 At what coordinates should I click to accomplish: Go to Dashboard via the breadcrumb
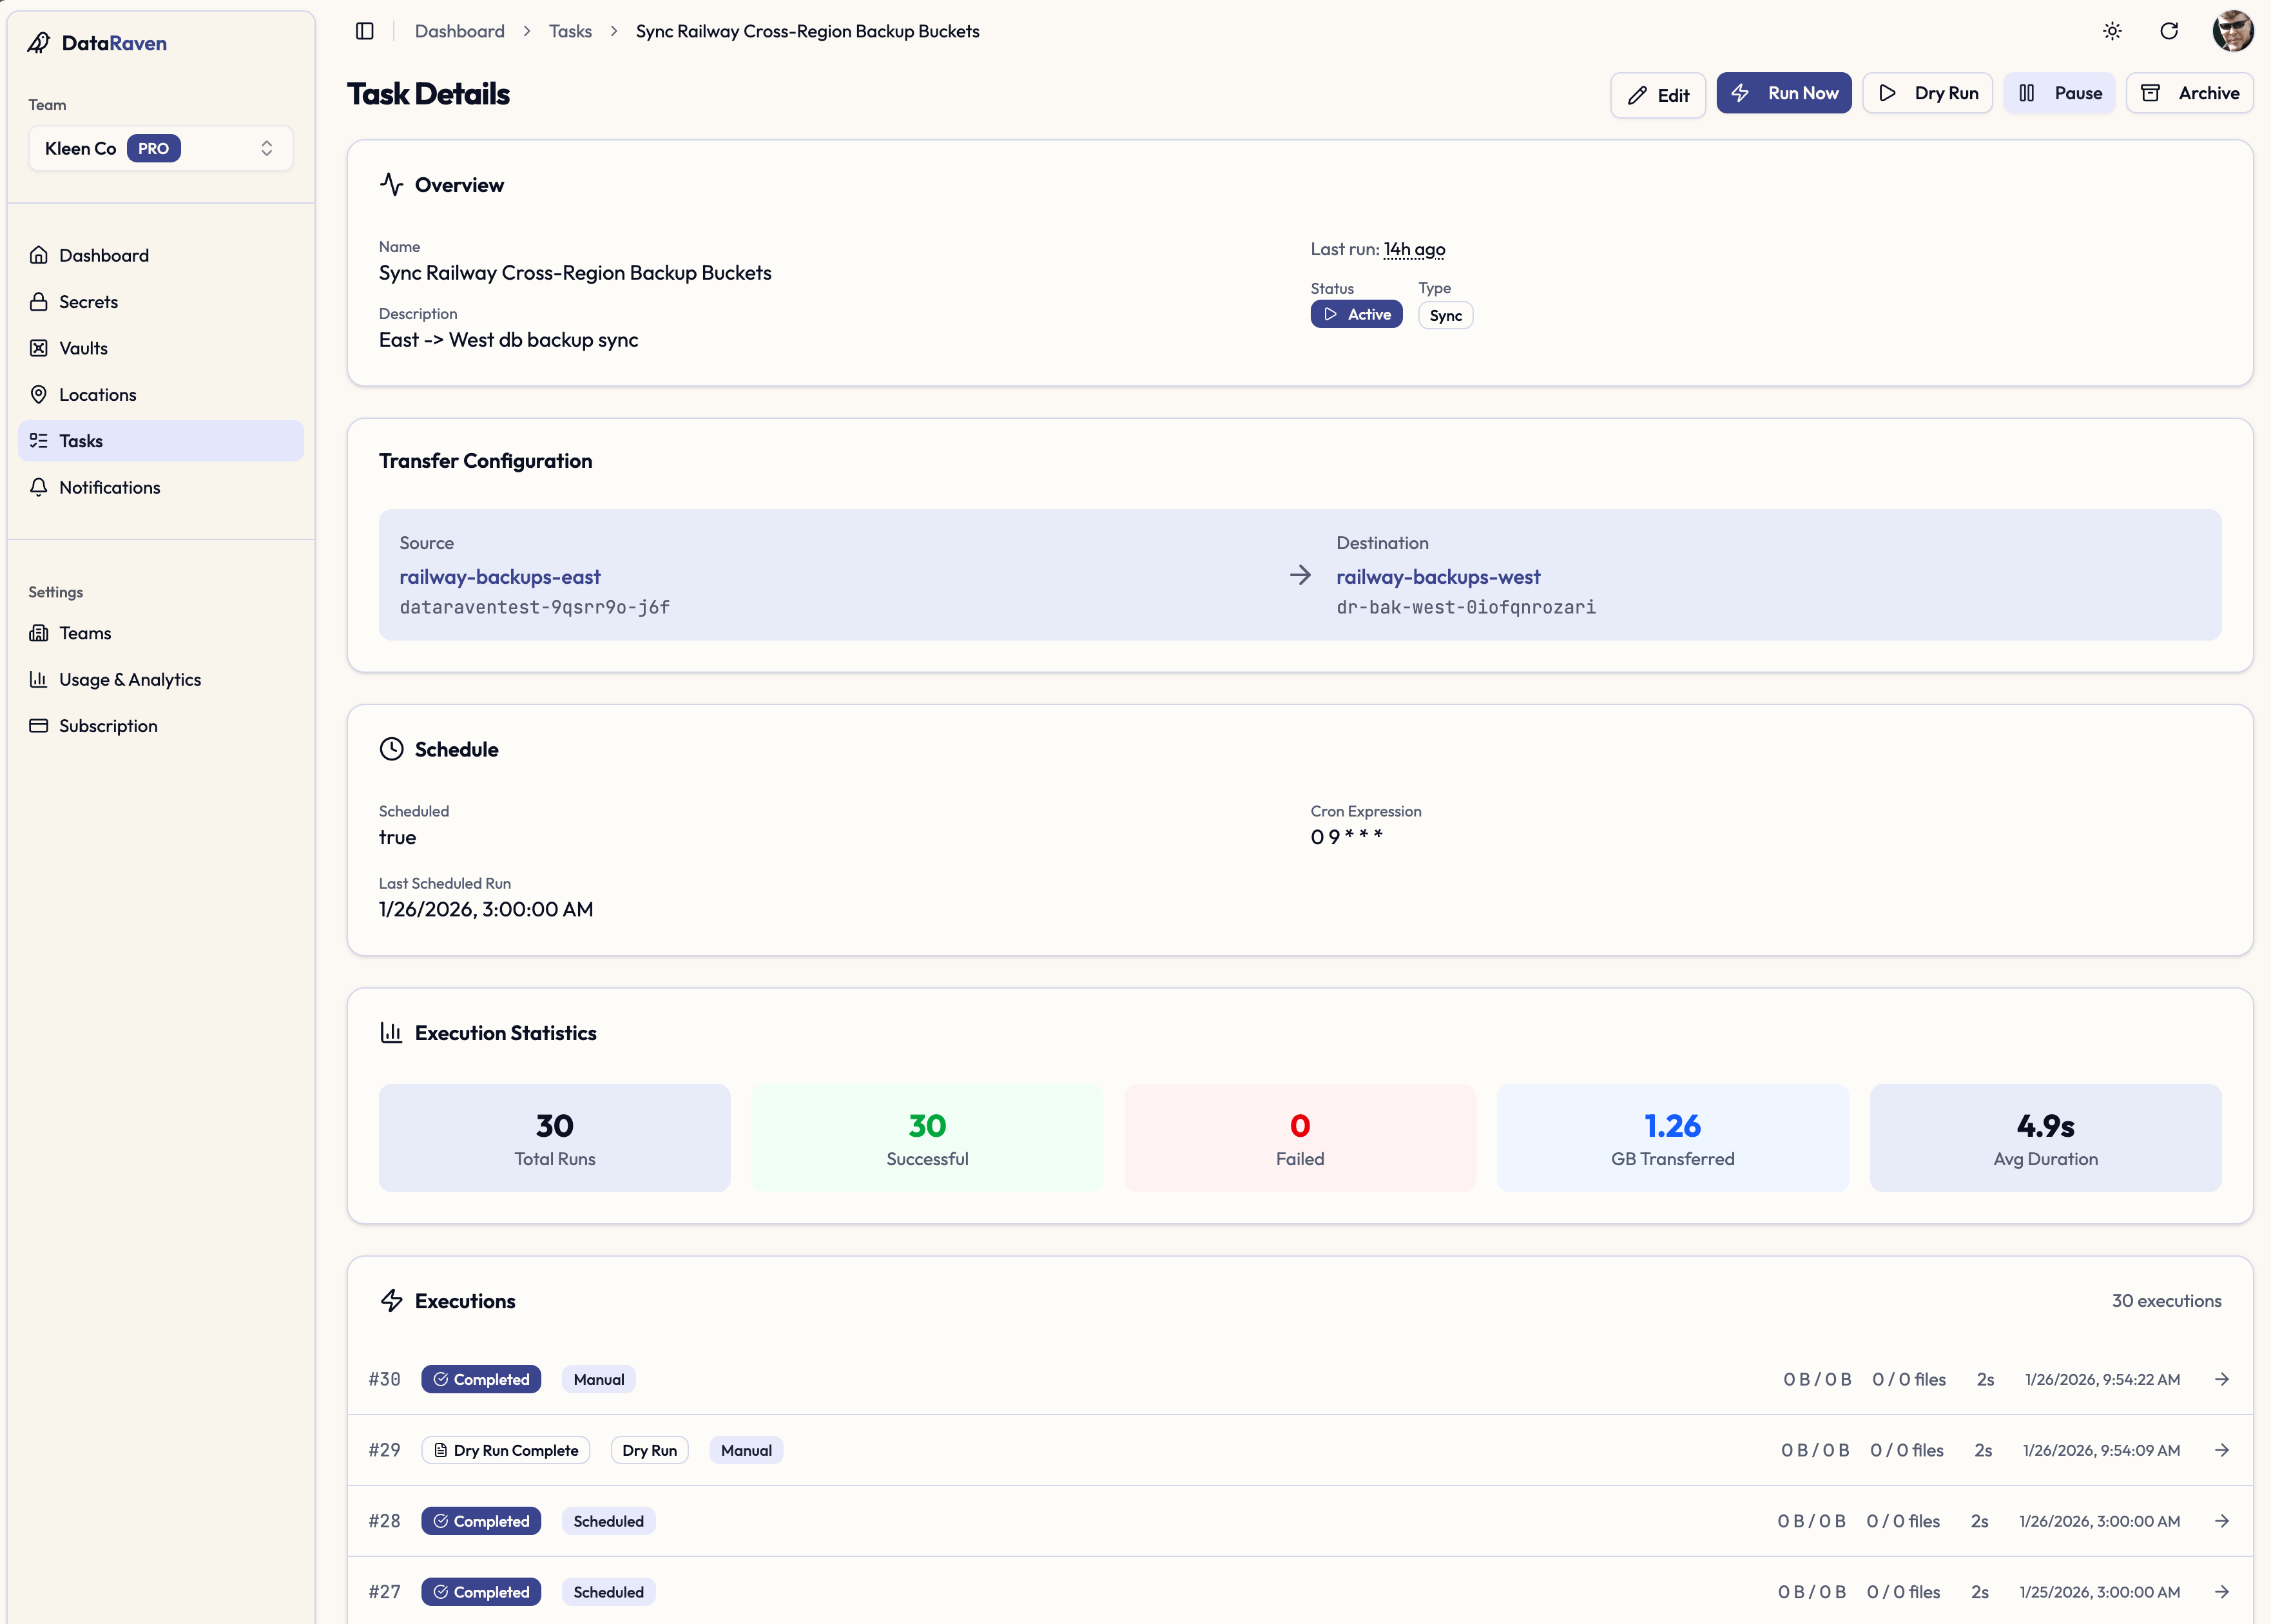[460, 31]
